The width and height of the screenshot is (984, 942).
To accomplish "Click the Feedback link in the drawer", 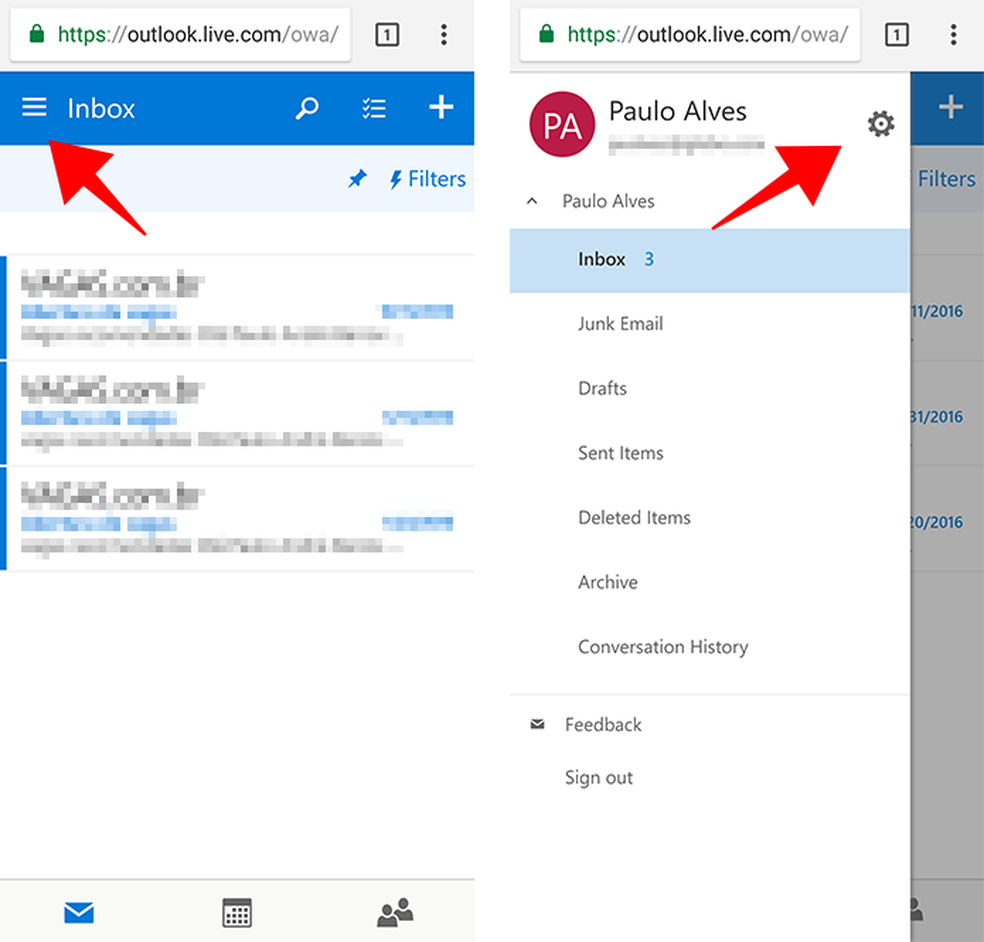I will (603, 725).
